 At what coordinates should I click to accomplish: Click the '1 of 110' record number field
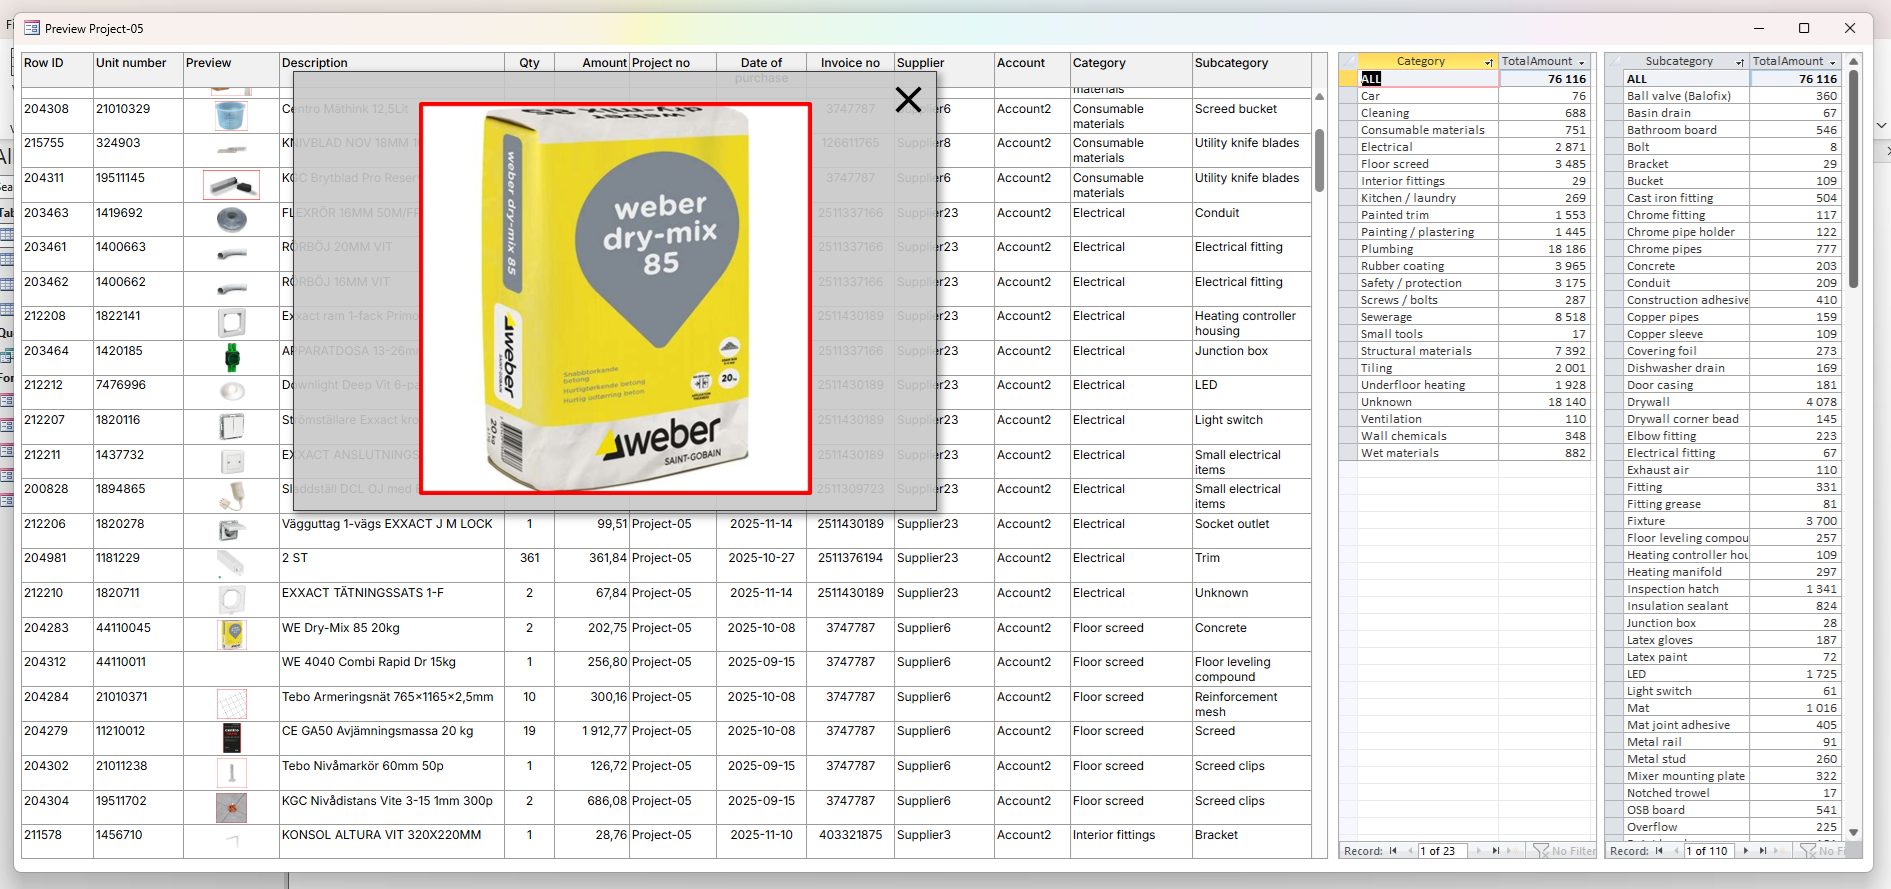[1708, 851]
